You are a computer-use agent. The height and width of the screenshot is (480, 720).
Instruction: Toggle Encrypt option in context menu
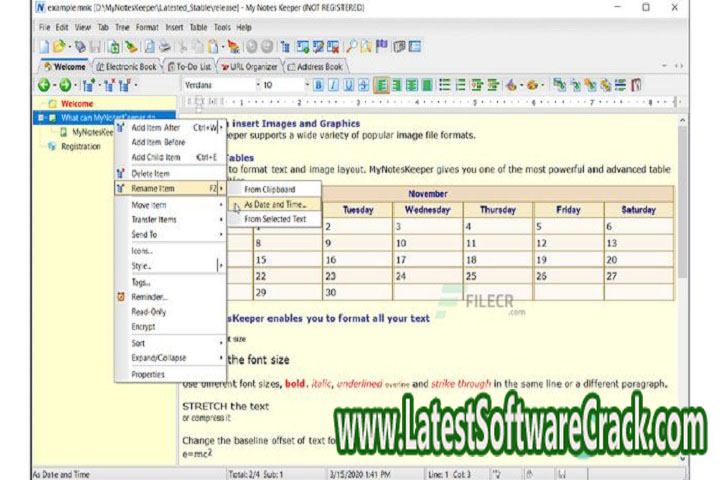click(143, 326)
